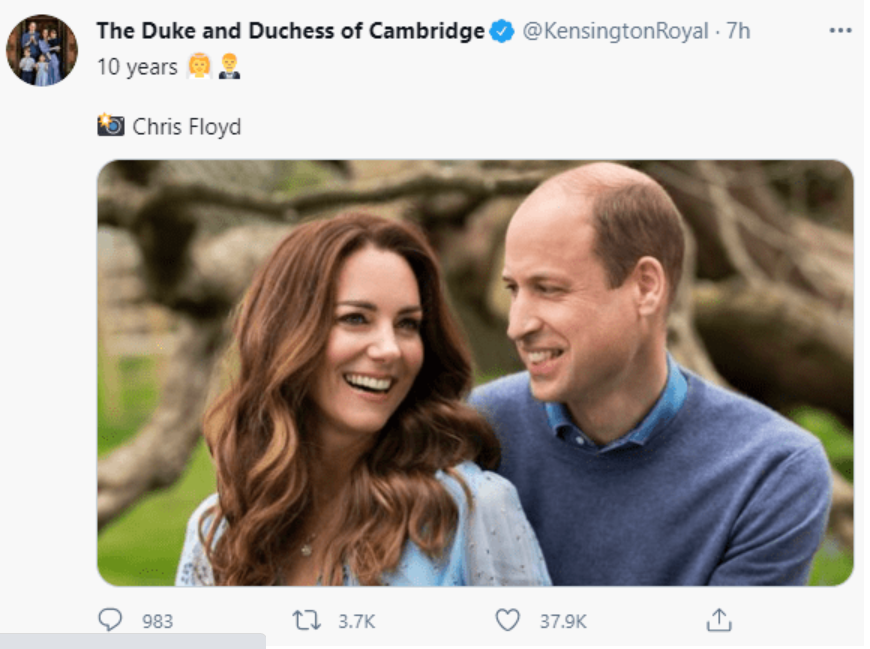Viewport: 870px width, 649px height.
Task: Click the blue verified badge
Action: (x=502, y=31)
